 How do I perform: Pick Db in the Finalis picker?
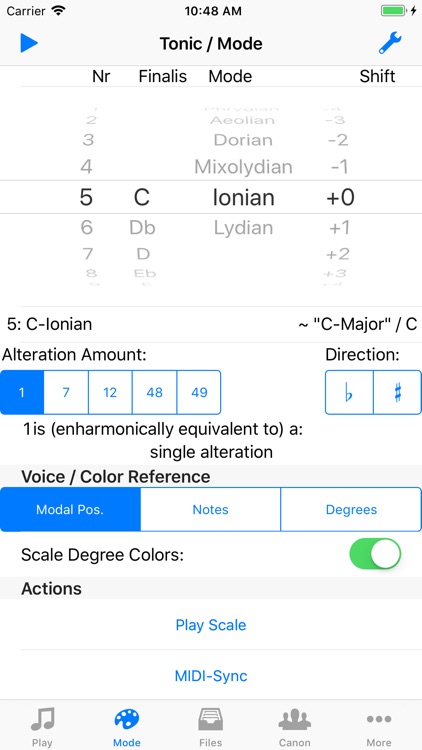coord(142,228)
